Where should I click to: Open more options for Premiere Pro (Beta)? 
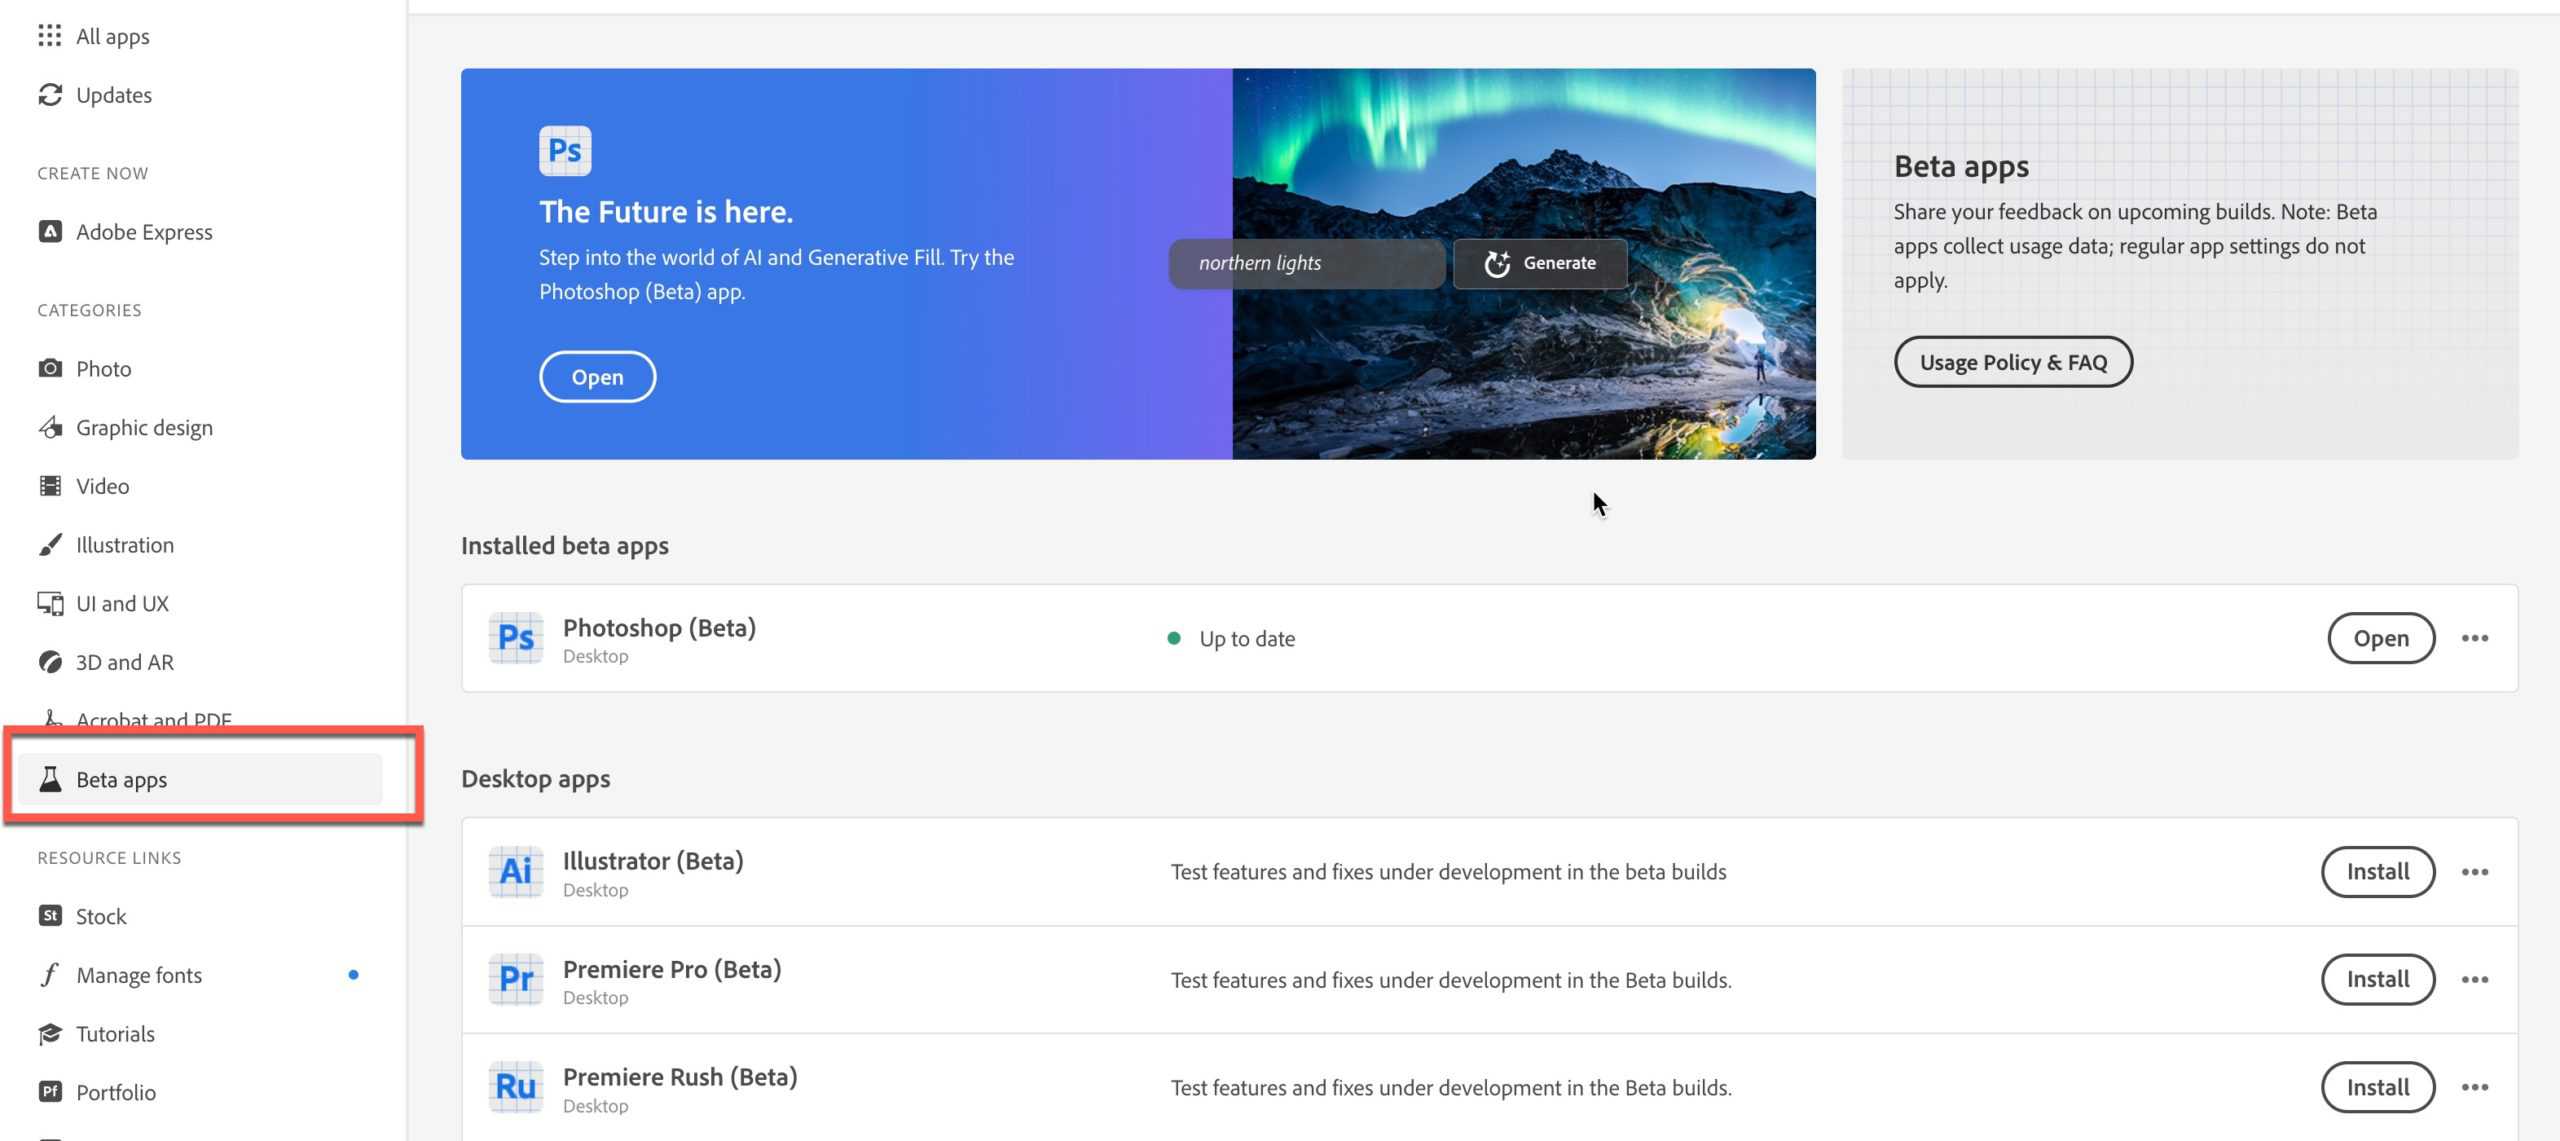coord(2475,980)
